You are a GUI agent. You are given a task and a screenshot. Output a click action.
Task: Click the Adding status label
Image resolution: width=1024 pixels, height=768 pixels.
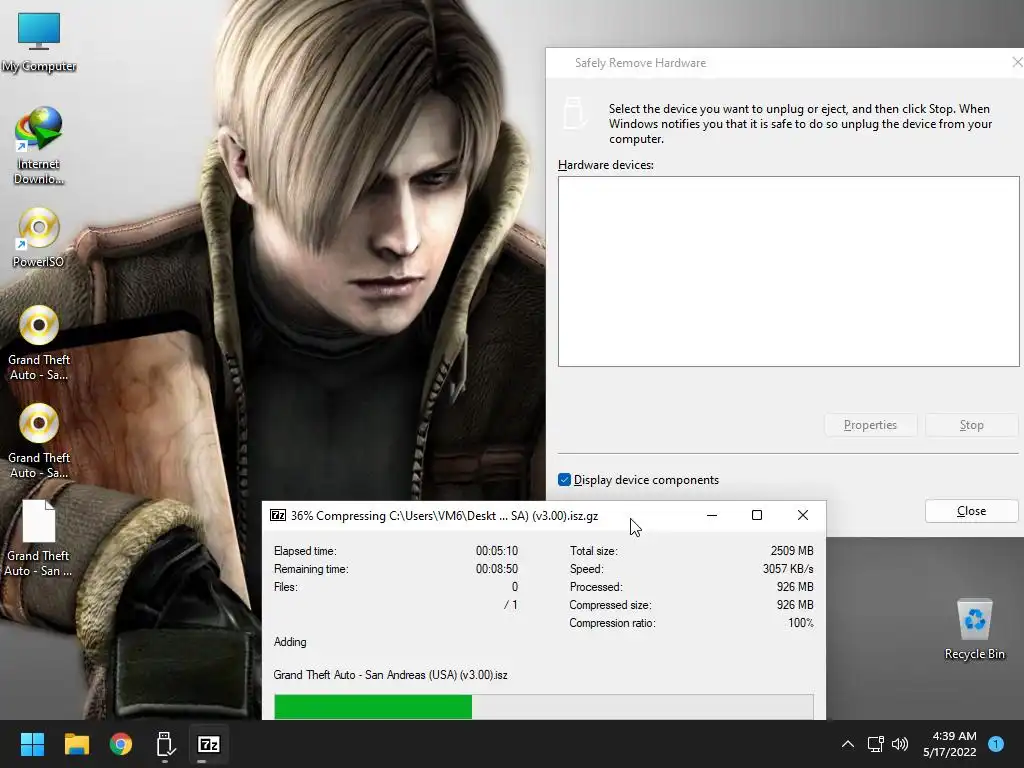point(290,642)
